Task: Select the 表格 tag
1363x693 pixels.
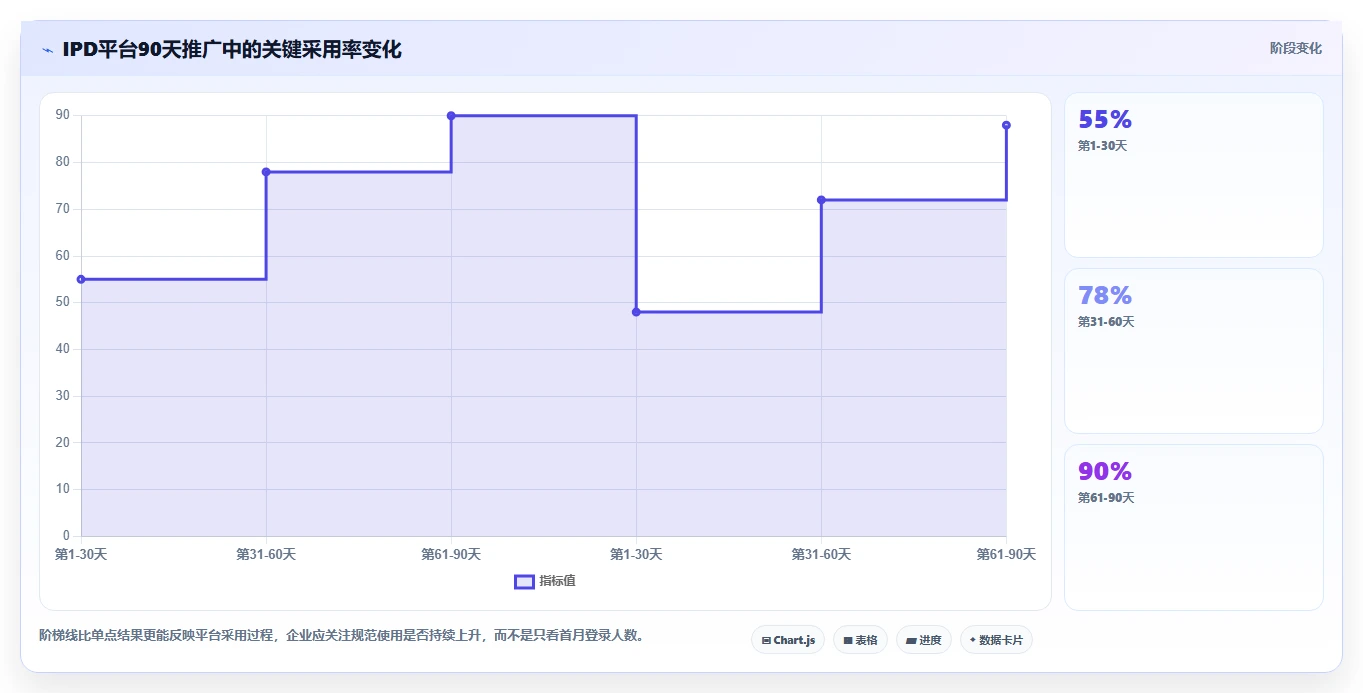Action: [x=860, y=640]
